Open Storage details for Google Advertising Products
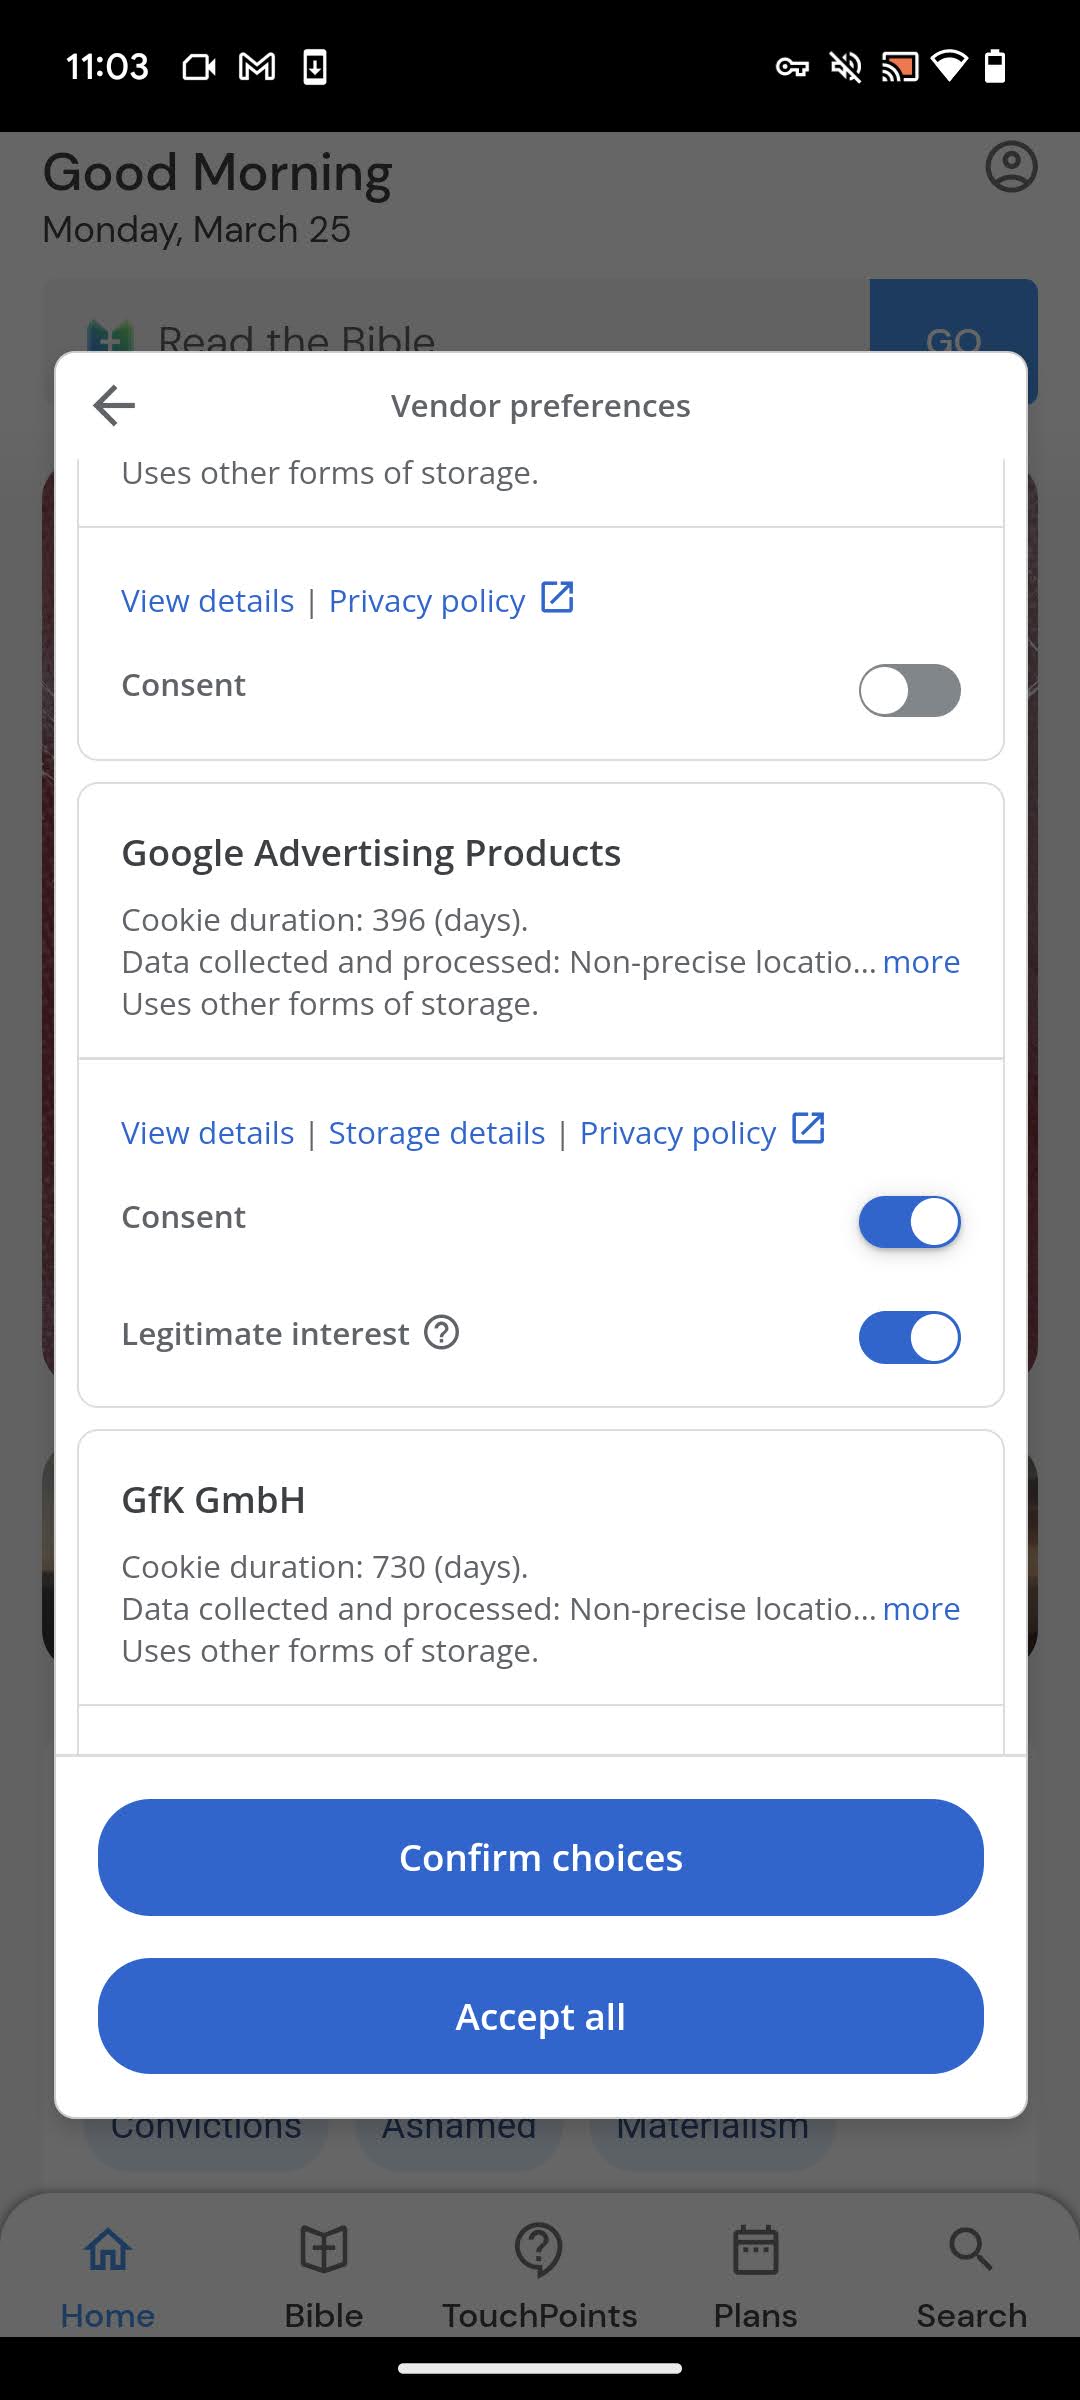Screen dimensions: 1080x2400 coord(437,1133)
